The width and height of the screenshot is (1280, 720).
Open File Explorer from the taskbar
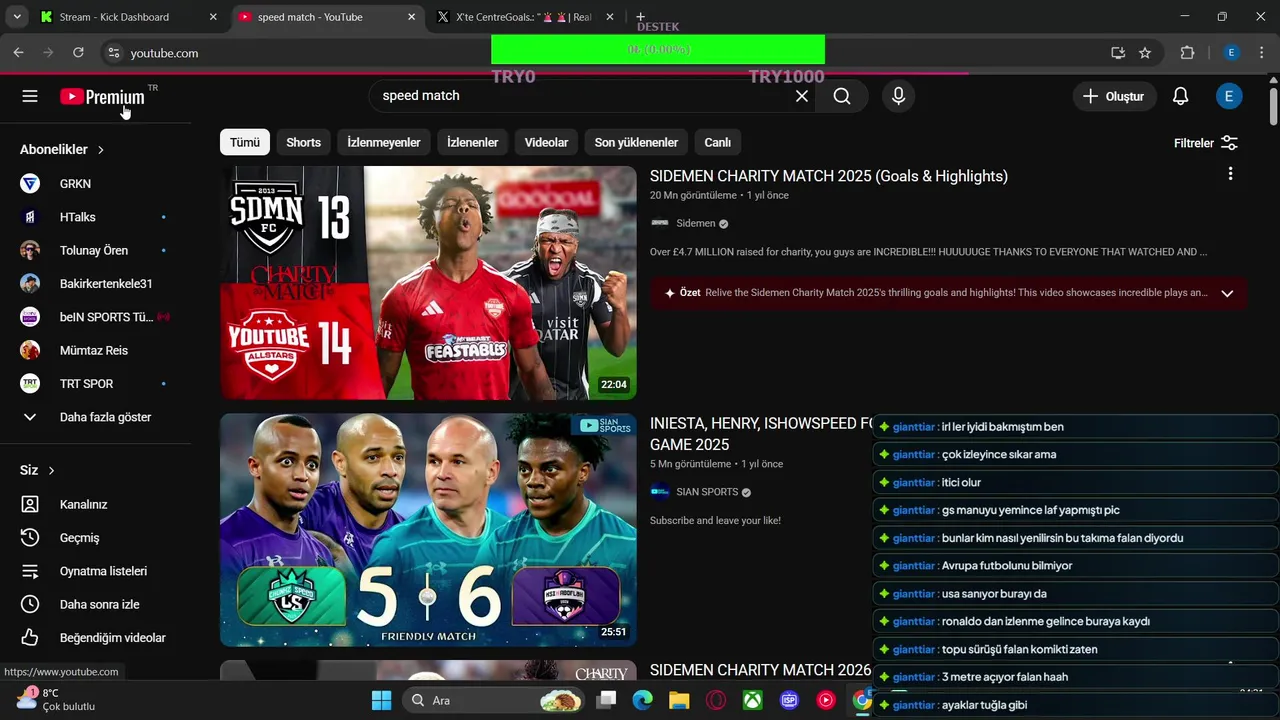(679, 700)
